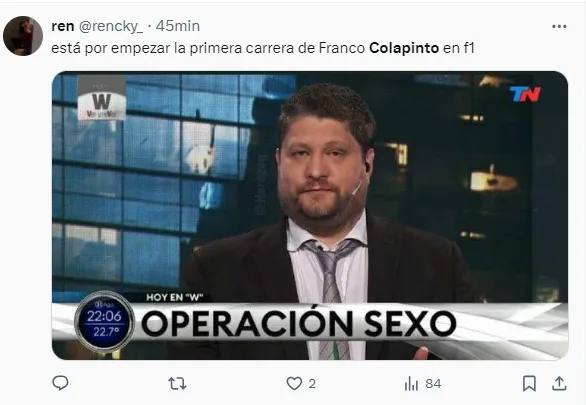Click the tweet text about primera carrera
Image resolution: width=586 pixels, height=405 pixels.
(x=263, y=48)
